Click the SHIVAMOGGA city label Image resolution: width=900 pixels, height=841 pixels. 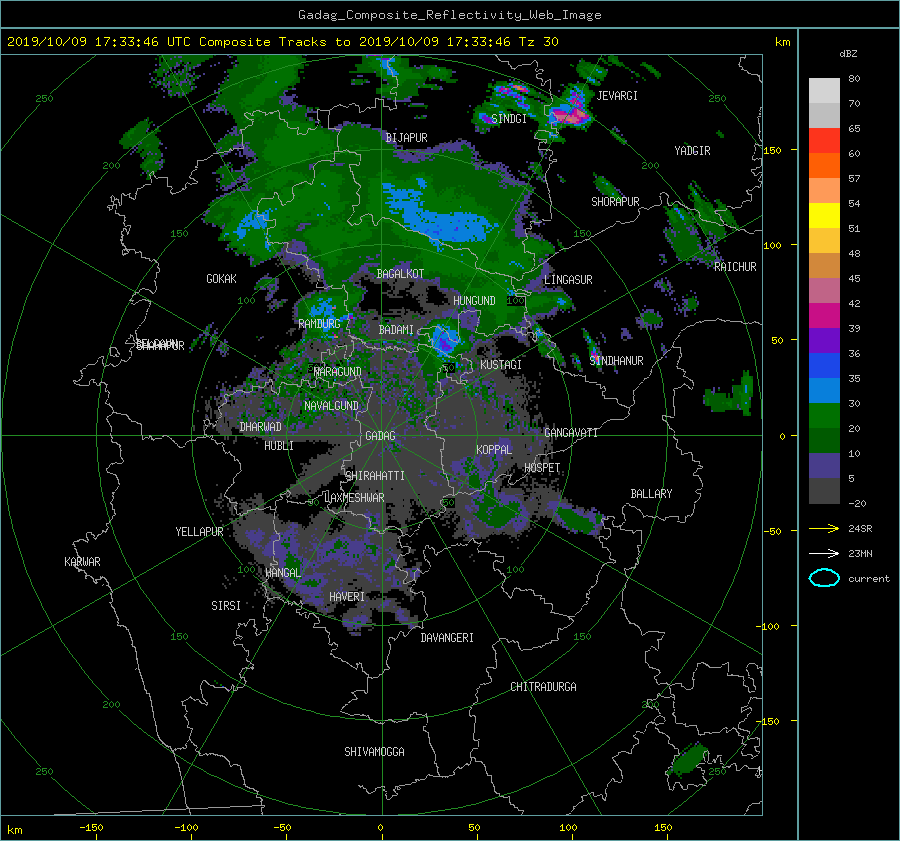374,752
